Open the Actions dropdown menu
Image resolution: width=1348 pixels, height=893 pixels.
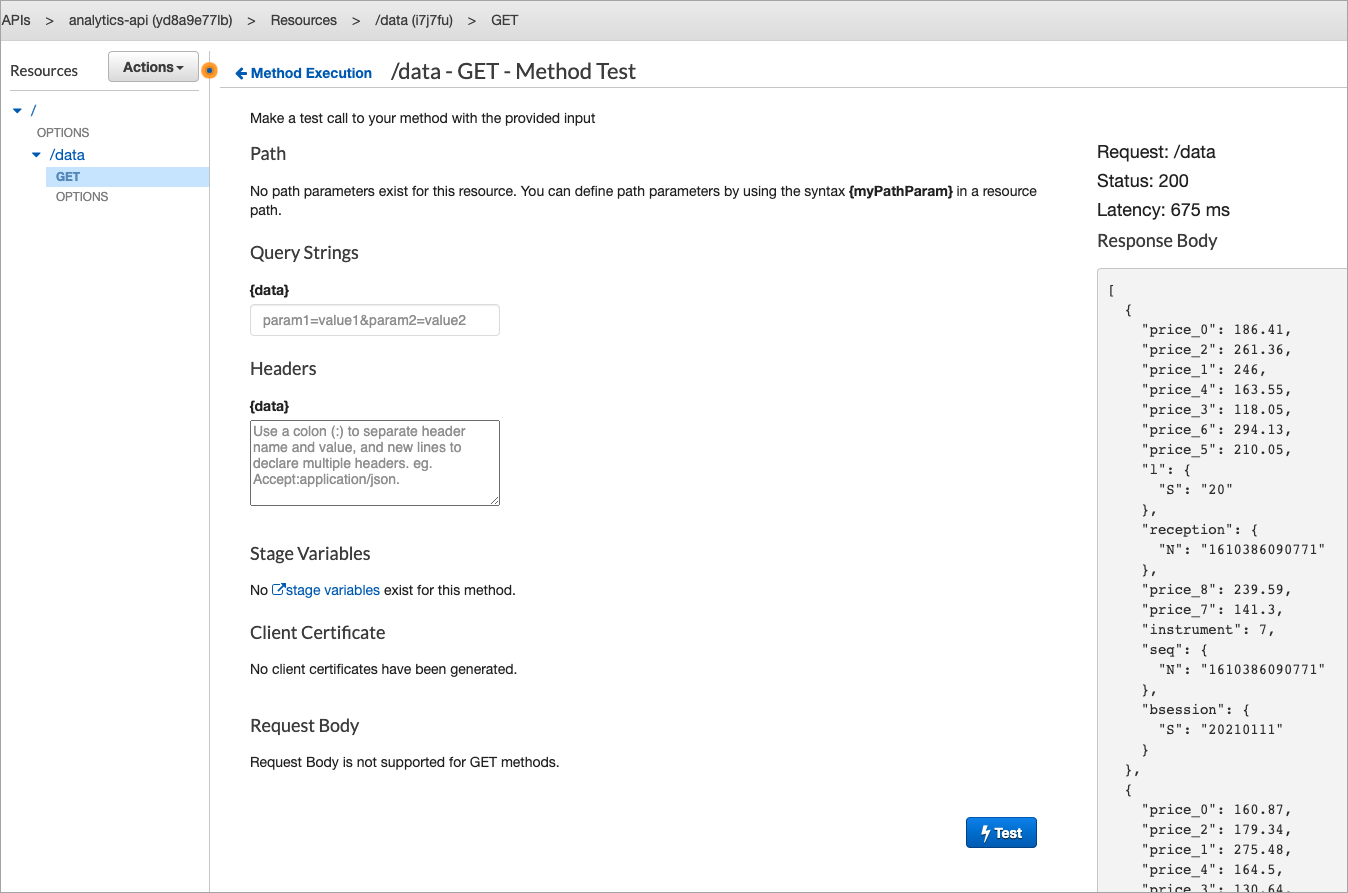point(152,66)
